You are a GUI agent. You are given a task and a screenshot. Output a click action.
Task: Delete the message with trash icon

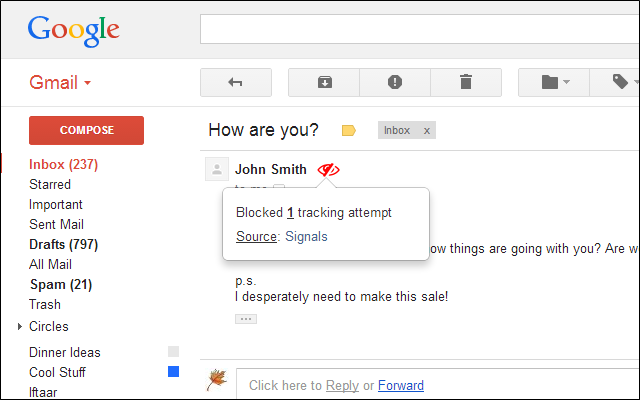click(x=466, y=82)
